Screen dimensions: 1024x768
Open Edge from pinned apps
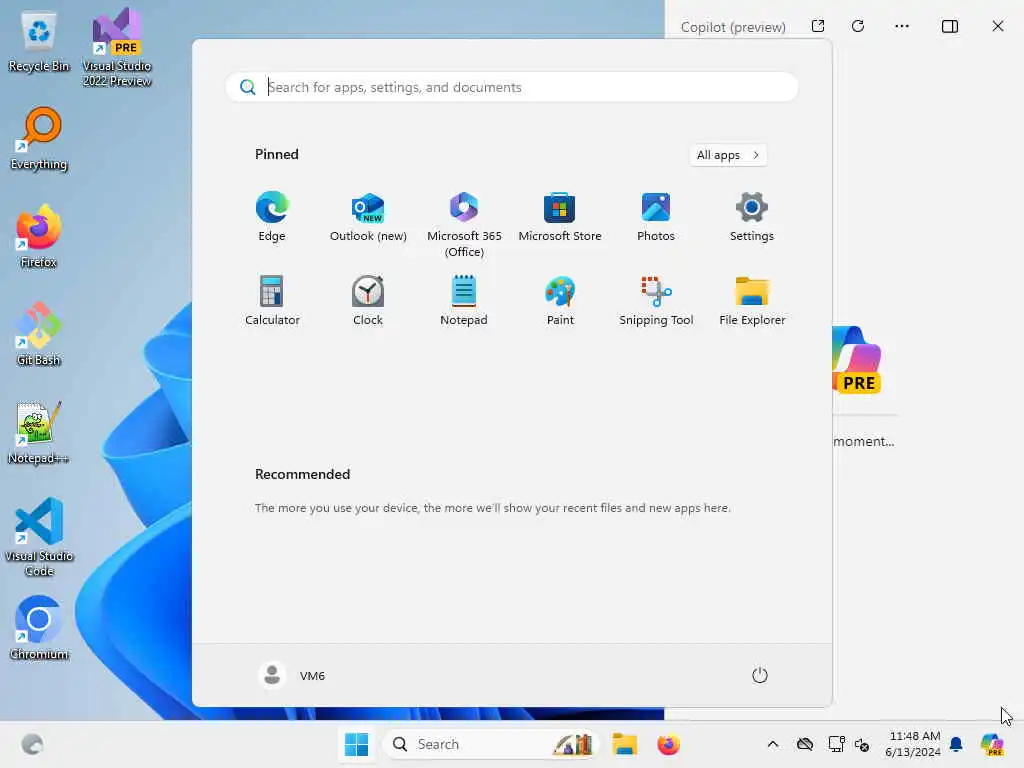point(272,217)
